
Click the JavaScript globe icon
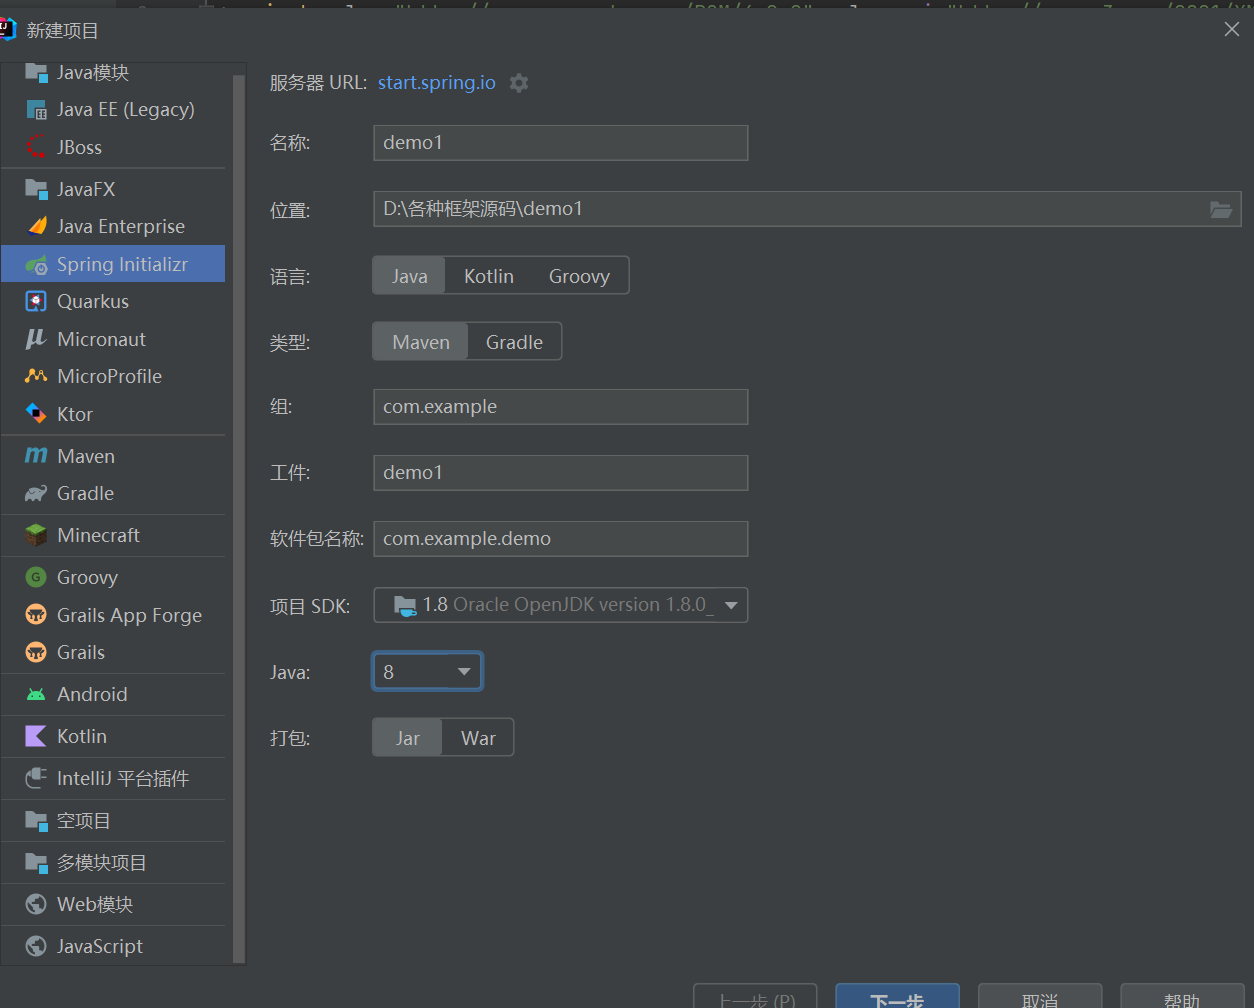coord(37,946)
